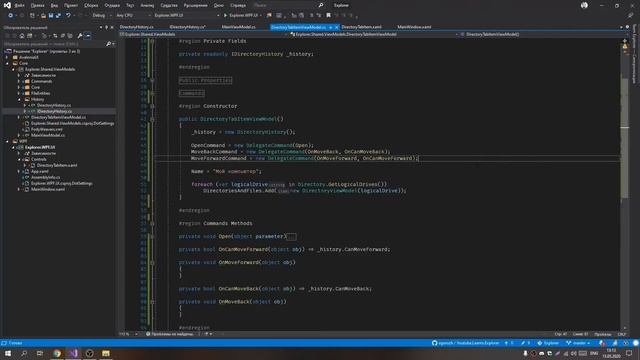Click the Visual Studio logo icon
Image resolution: width=640 pixels, height=360 pixels.
[7, 5]
